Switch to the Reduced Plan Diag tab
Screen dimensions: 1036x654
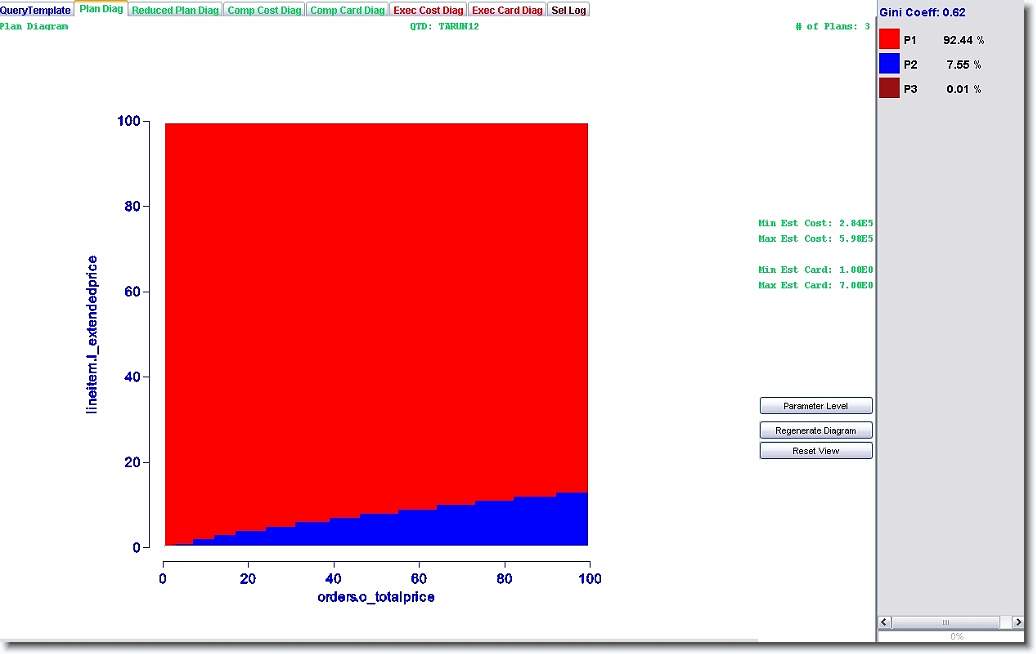click(x=176, y=10)
